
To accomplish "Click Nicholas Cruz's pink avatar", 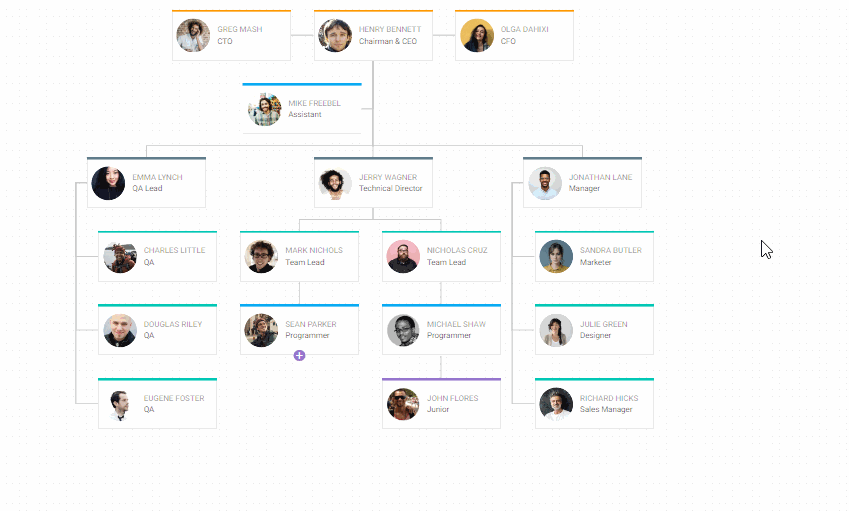I will (403, 256).
